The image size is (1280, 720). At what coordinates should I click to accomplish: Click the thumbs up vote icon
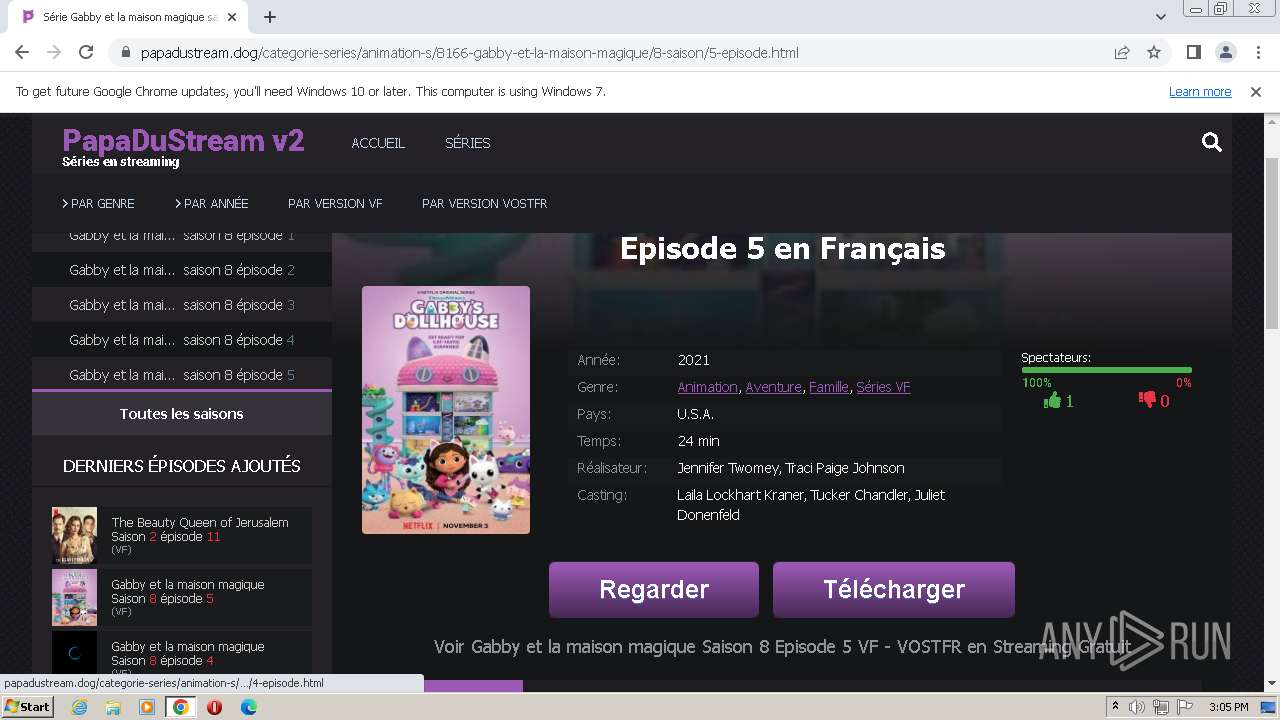[x=1052, y=400]
